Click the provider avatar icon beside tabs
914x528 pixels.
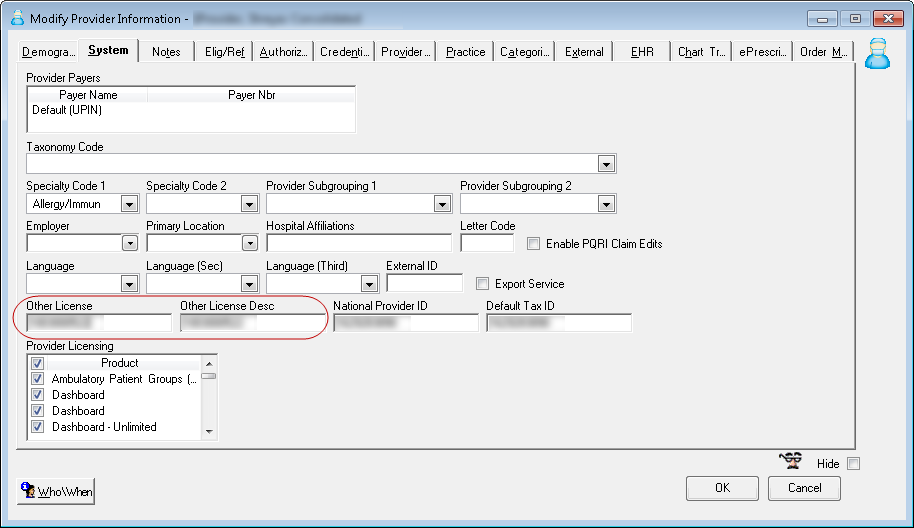(877, 54)
